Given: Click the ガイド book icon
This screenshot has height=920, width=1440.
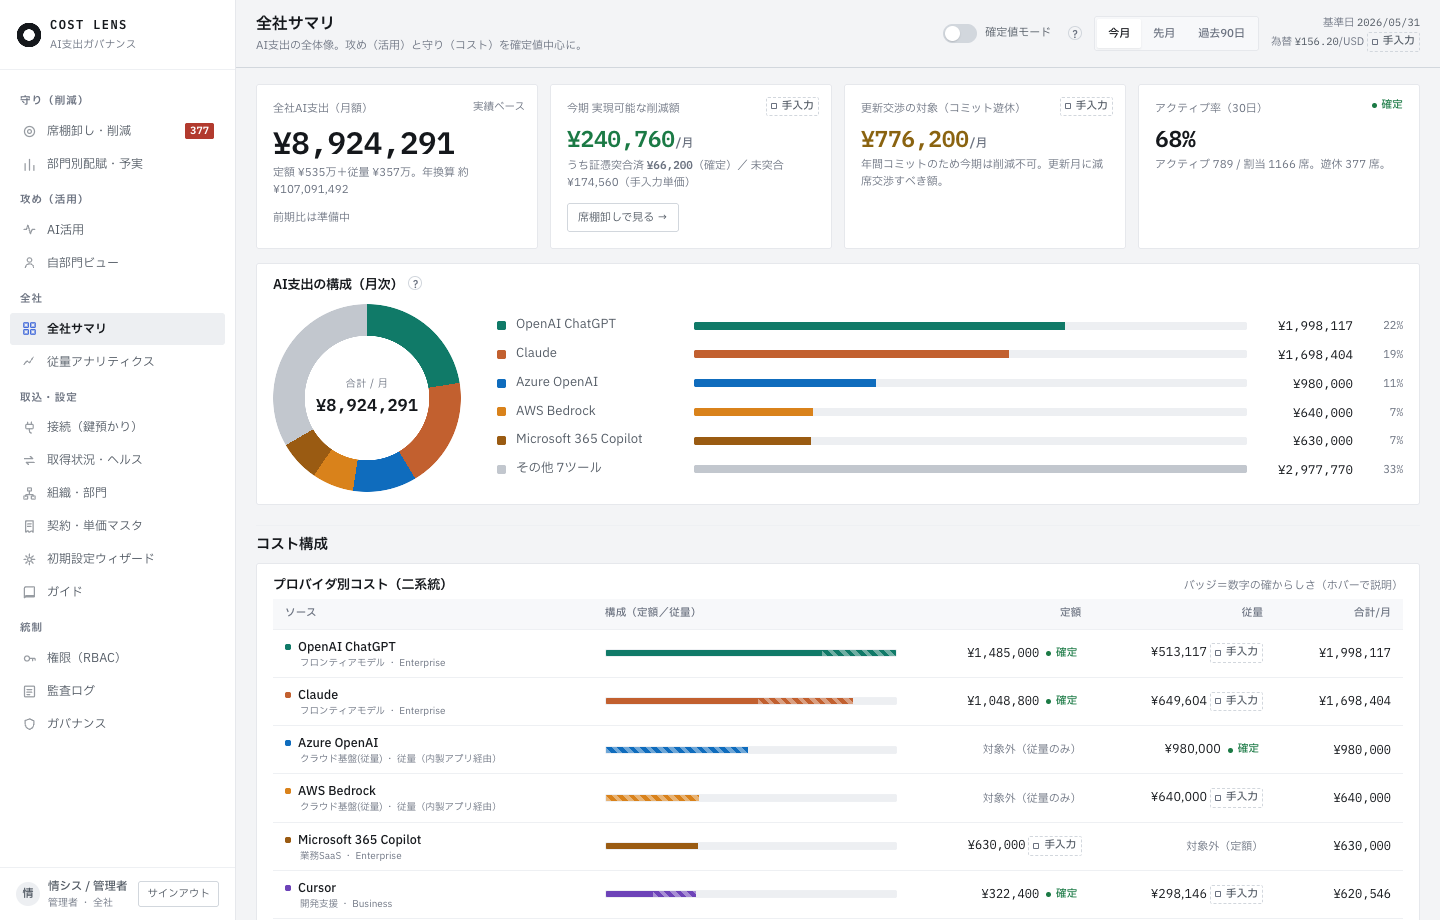Looking at the screenshot, I should point(29,592).
